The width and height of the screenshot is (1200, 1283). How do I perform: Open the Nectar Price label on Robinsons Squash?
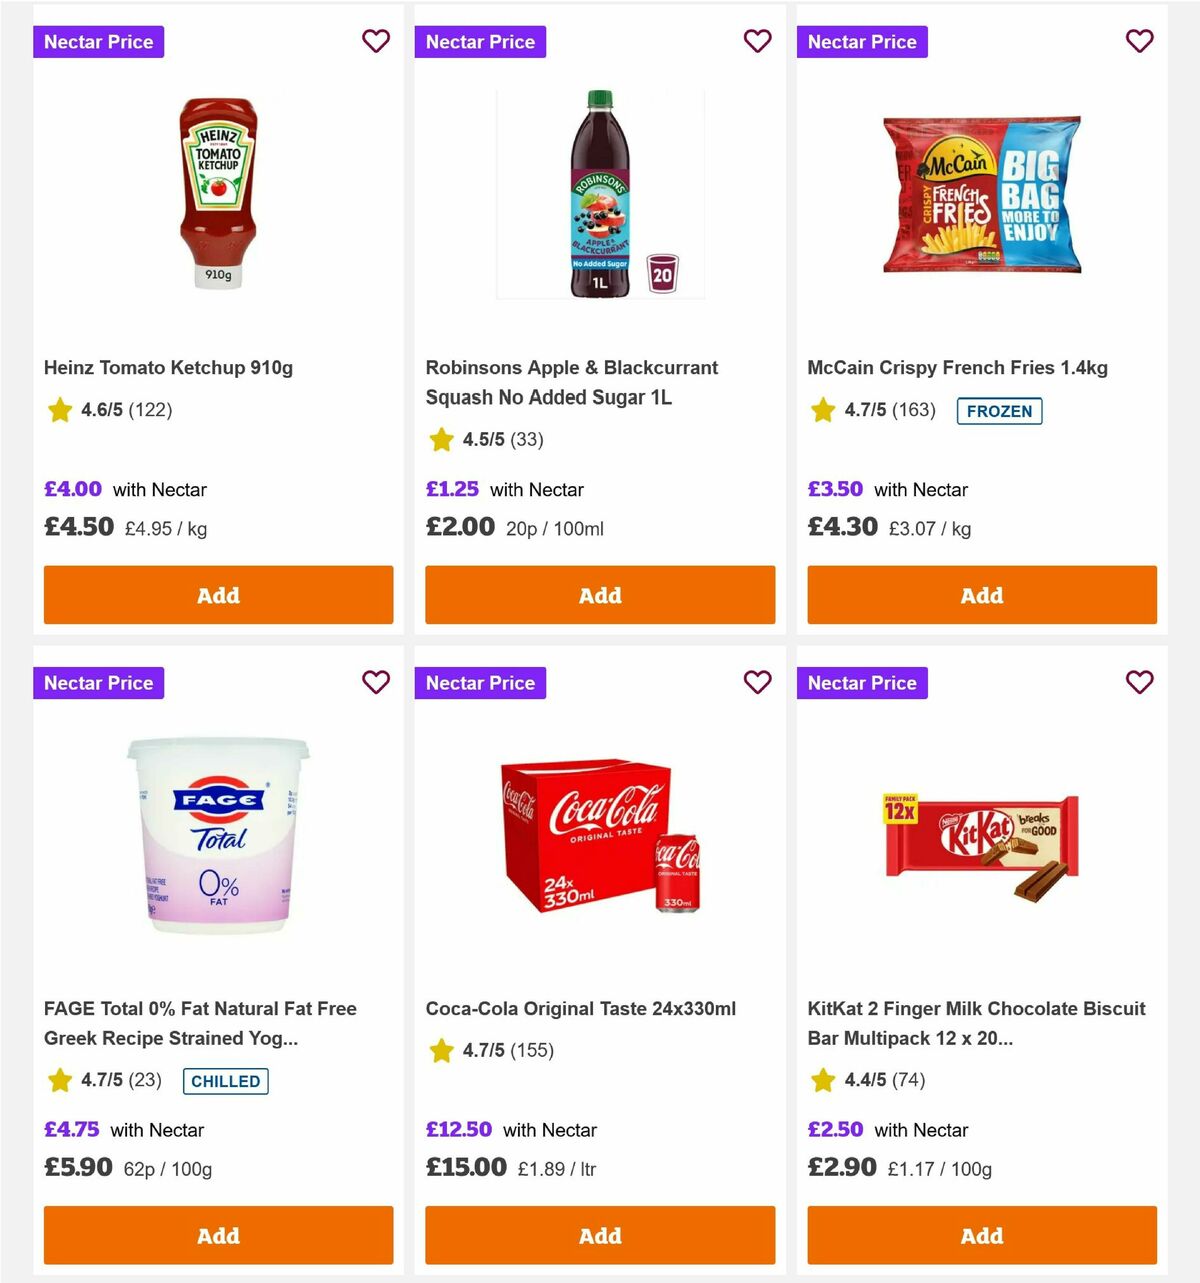[x=480, y=41]
